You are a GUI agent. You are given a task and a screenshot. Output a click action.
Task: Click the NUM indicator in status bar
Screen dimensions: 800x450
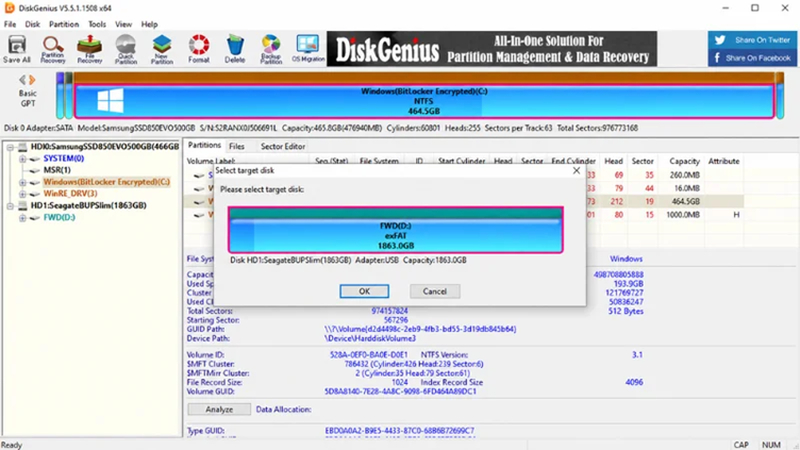click(x=771, y=445)
